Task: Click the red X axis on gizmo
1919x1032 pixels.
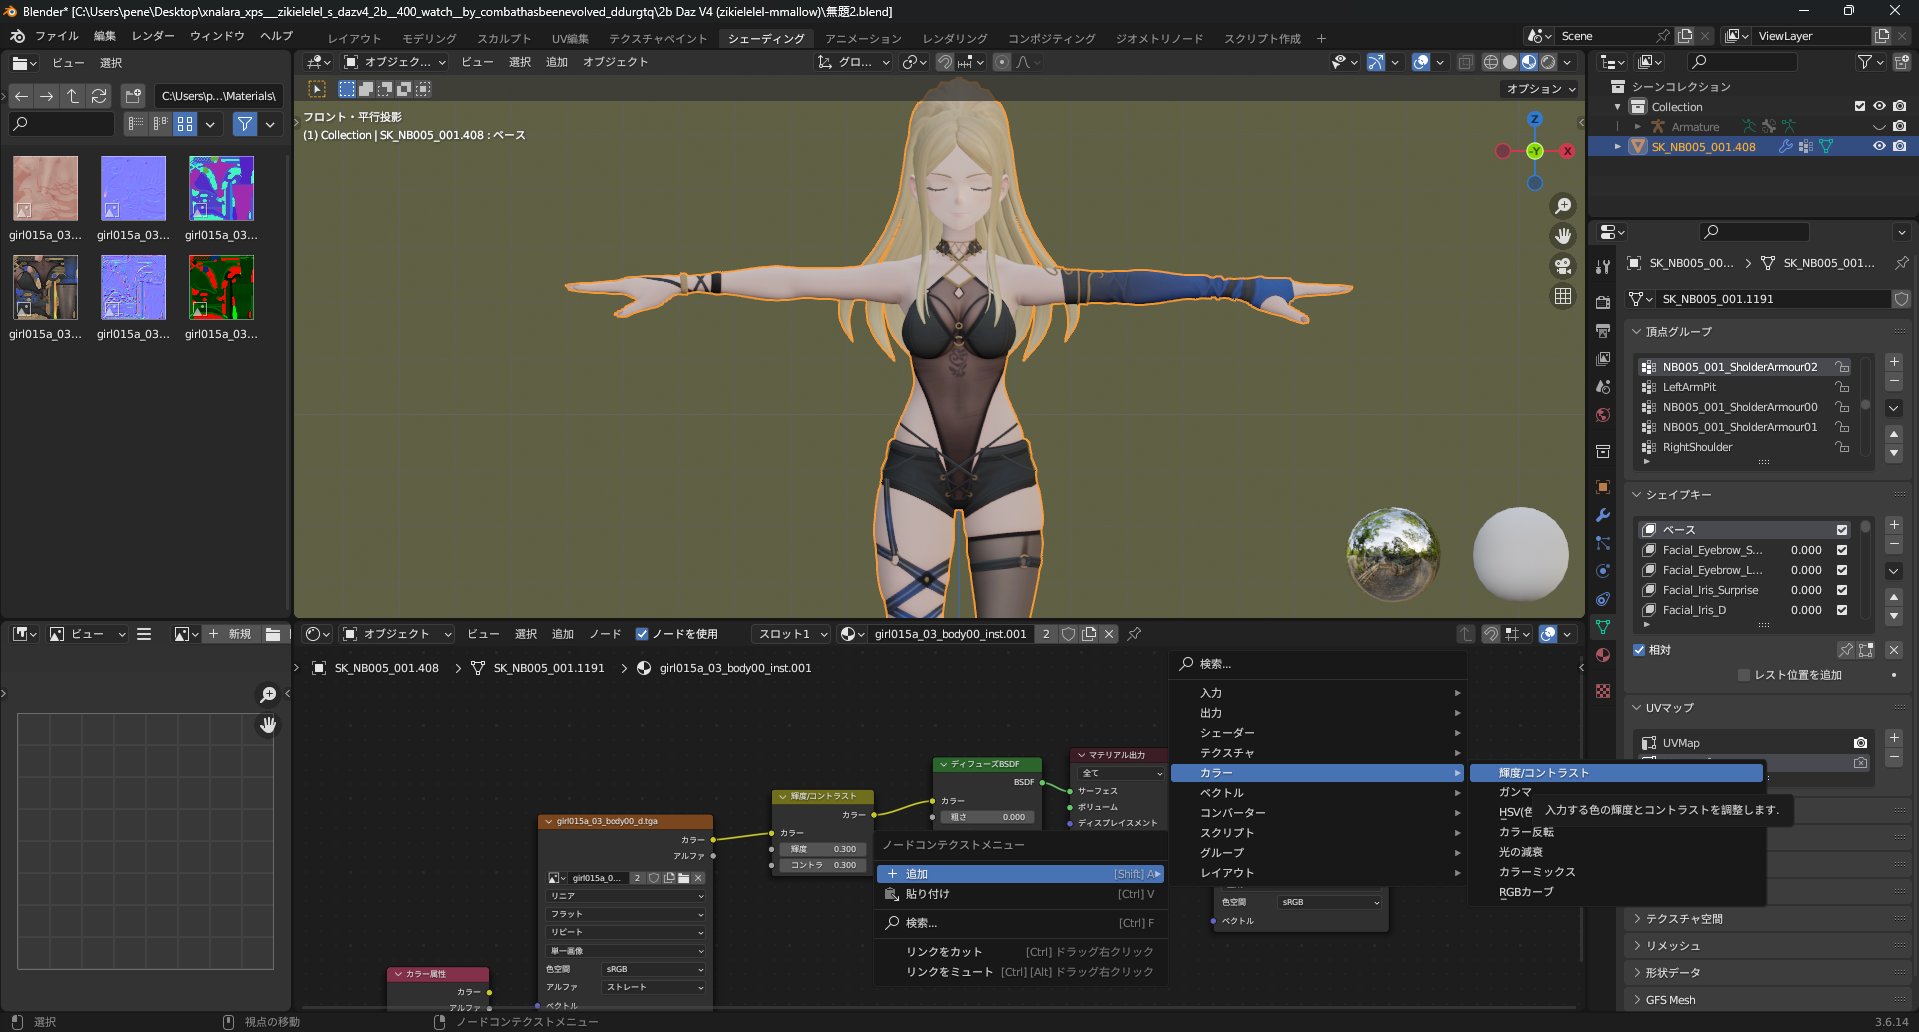Action: pos(1567,151)
